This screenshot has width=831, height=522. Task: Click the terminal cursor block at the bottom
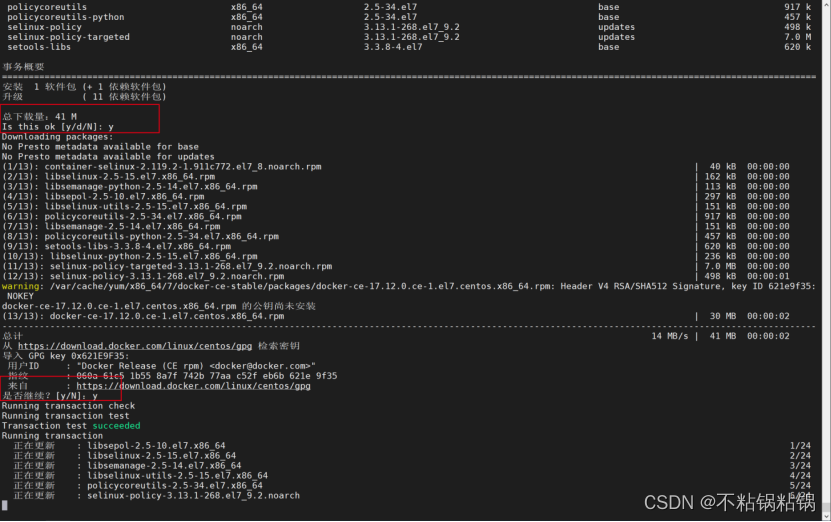(5, 506)
